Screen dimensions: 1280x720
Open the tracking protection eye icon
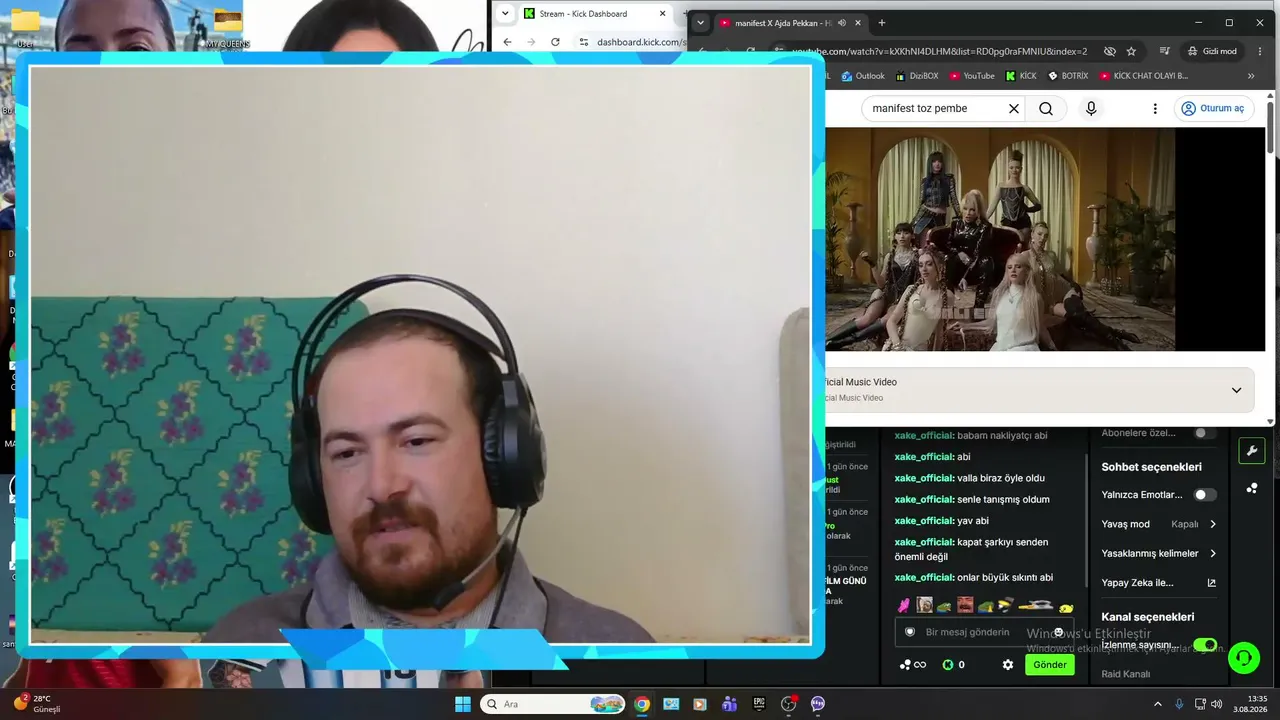1109,51
